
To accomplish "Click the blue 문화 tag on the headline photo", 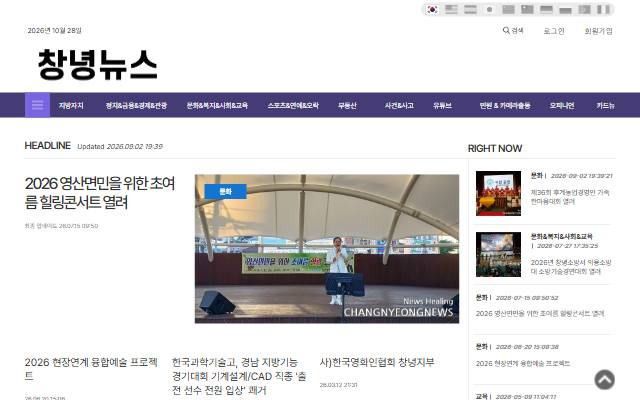I will pos(225,191).
